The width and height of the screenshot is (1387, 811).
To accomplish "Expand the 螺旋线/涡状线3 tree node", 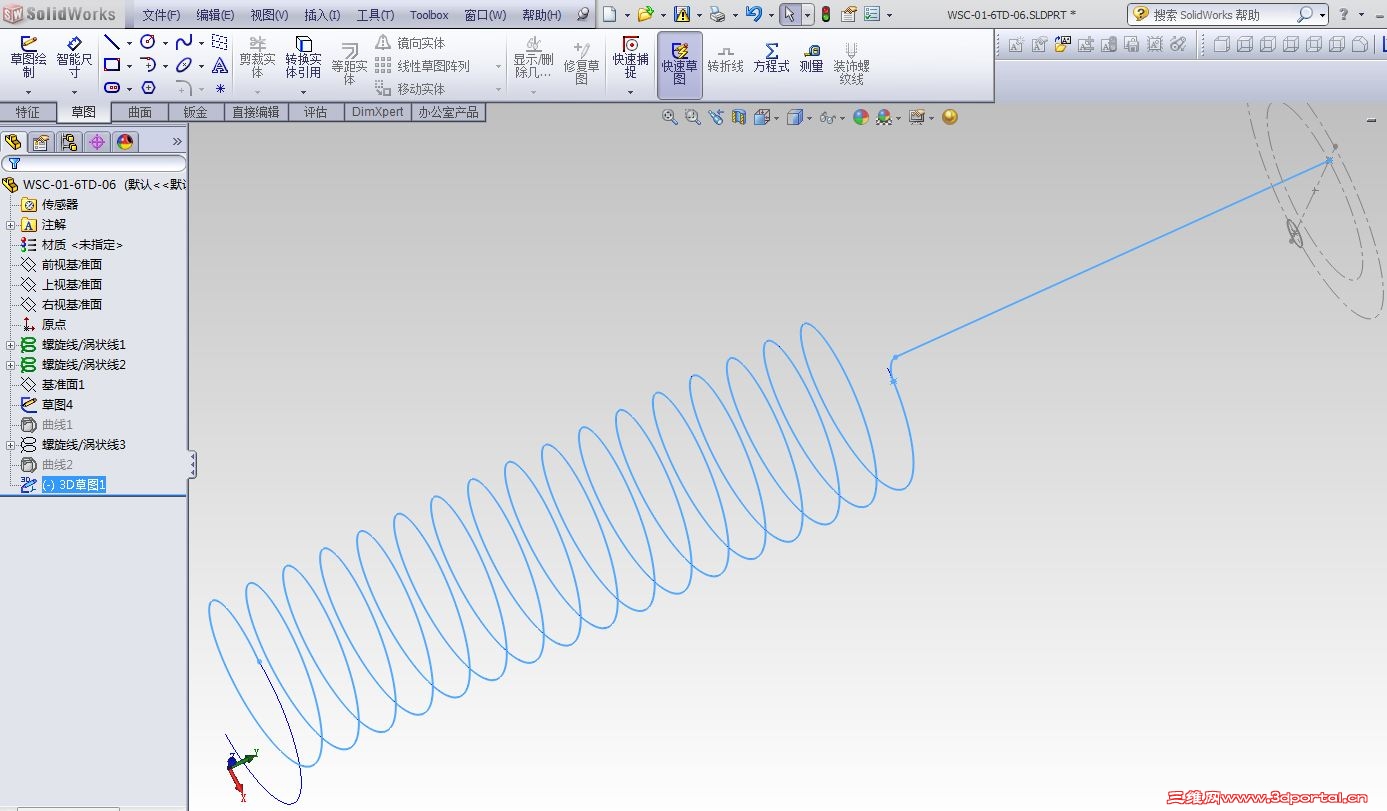I will point(11,445).
